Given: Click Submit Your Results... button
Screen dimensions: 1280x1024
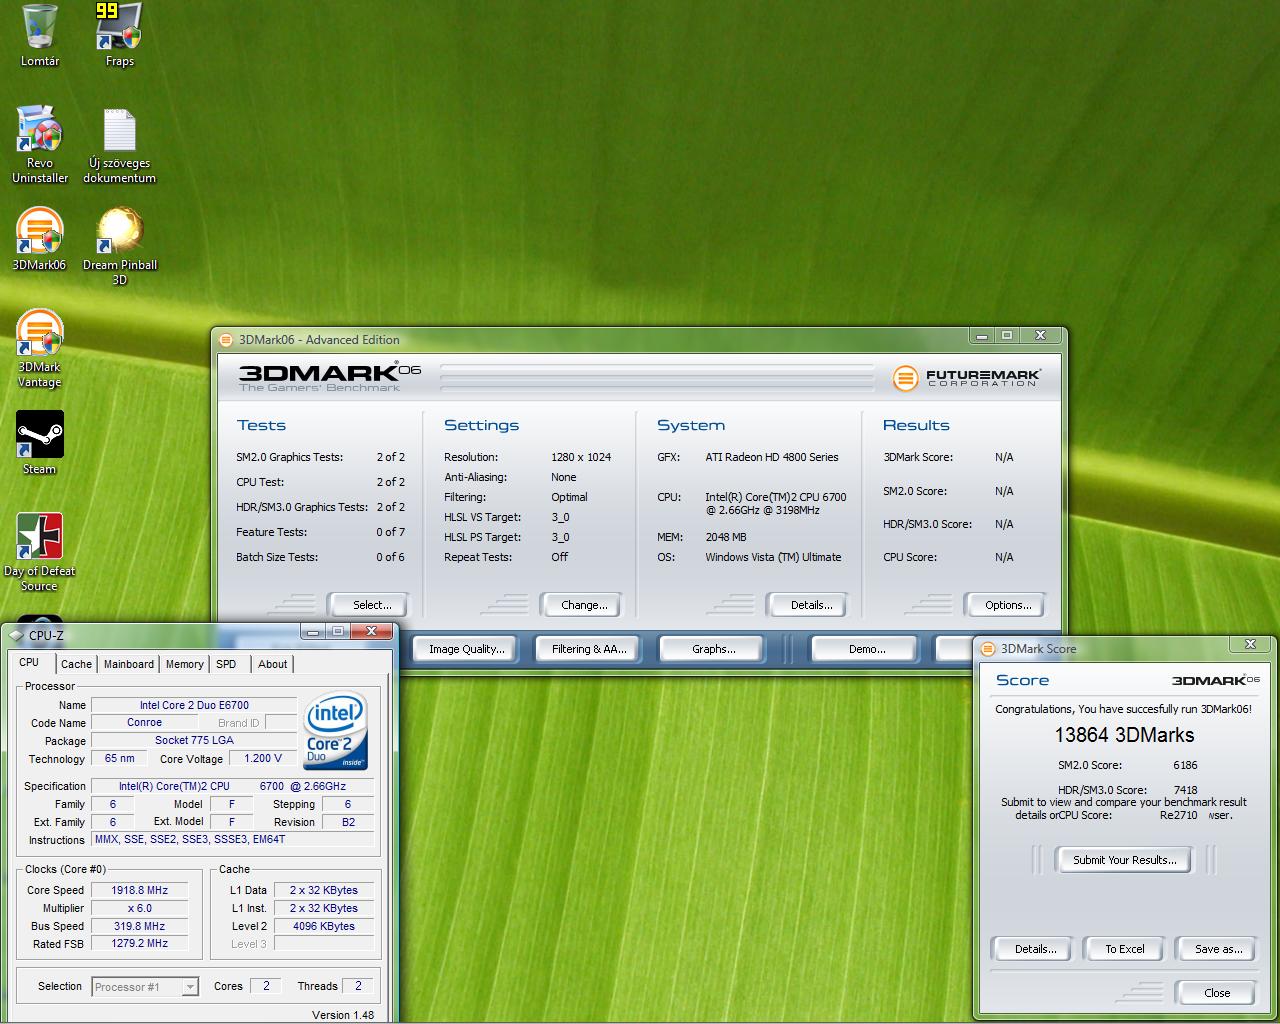Looking at the screenshot, I should 1124,860.
